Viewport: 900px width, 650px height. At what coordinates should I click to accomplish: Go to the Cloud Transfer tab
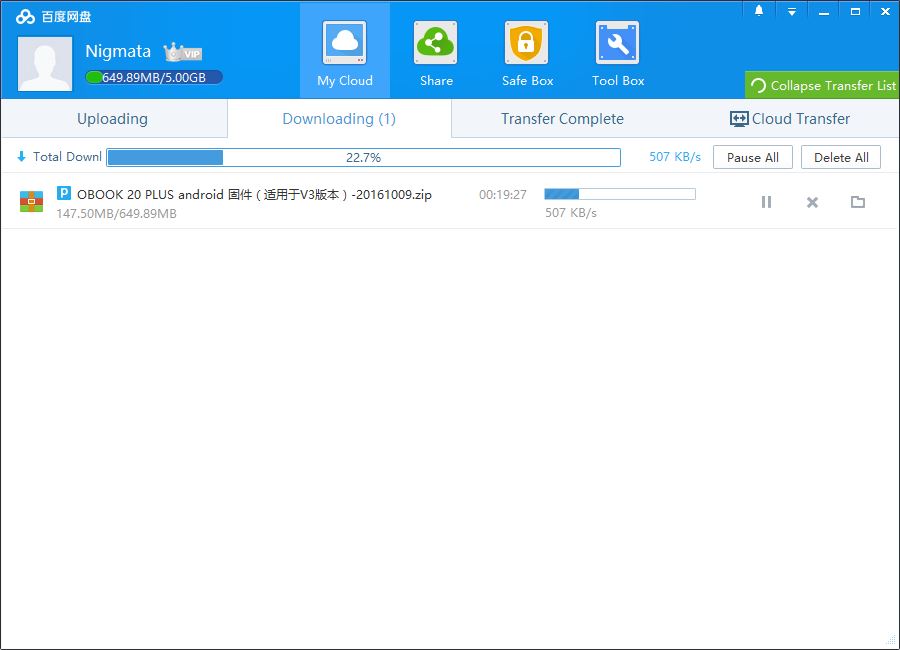click(x=789, y=119)
